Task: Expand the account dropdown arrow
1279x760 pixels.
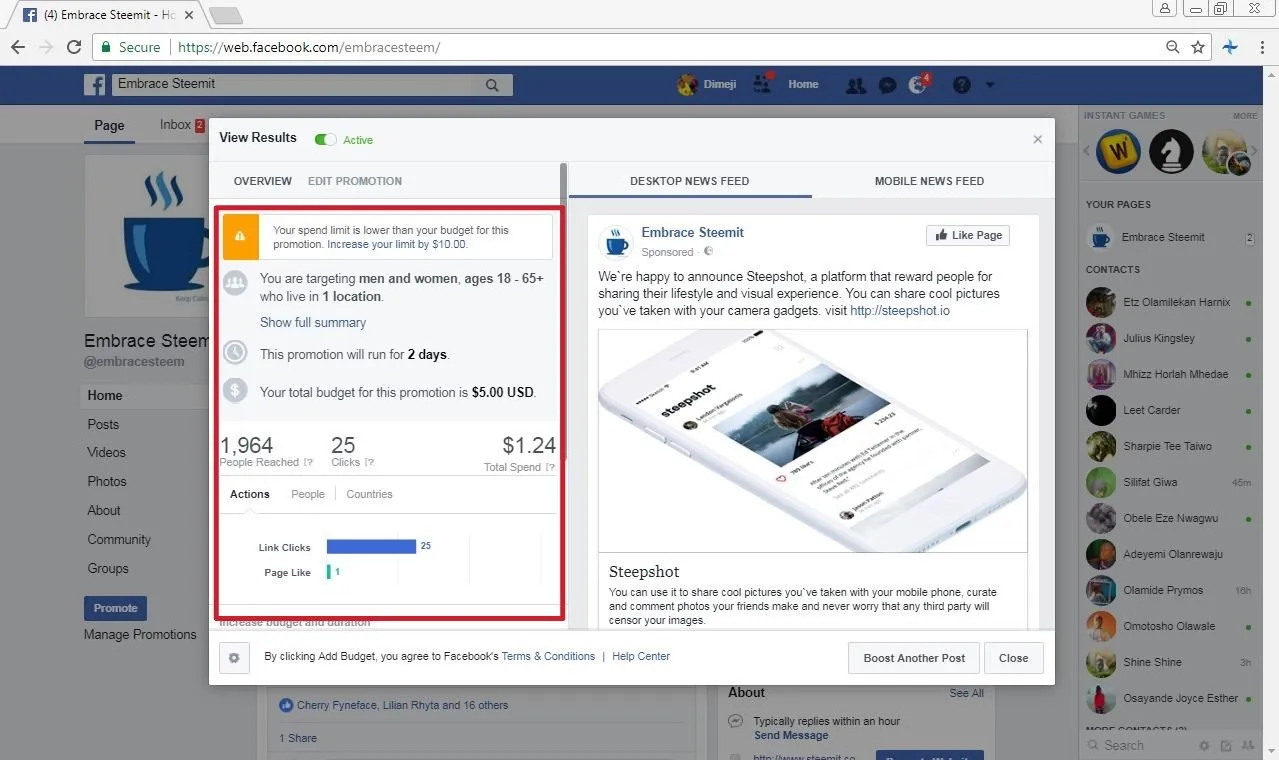Action: [x=990, y=85]
